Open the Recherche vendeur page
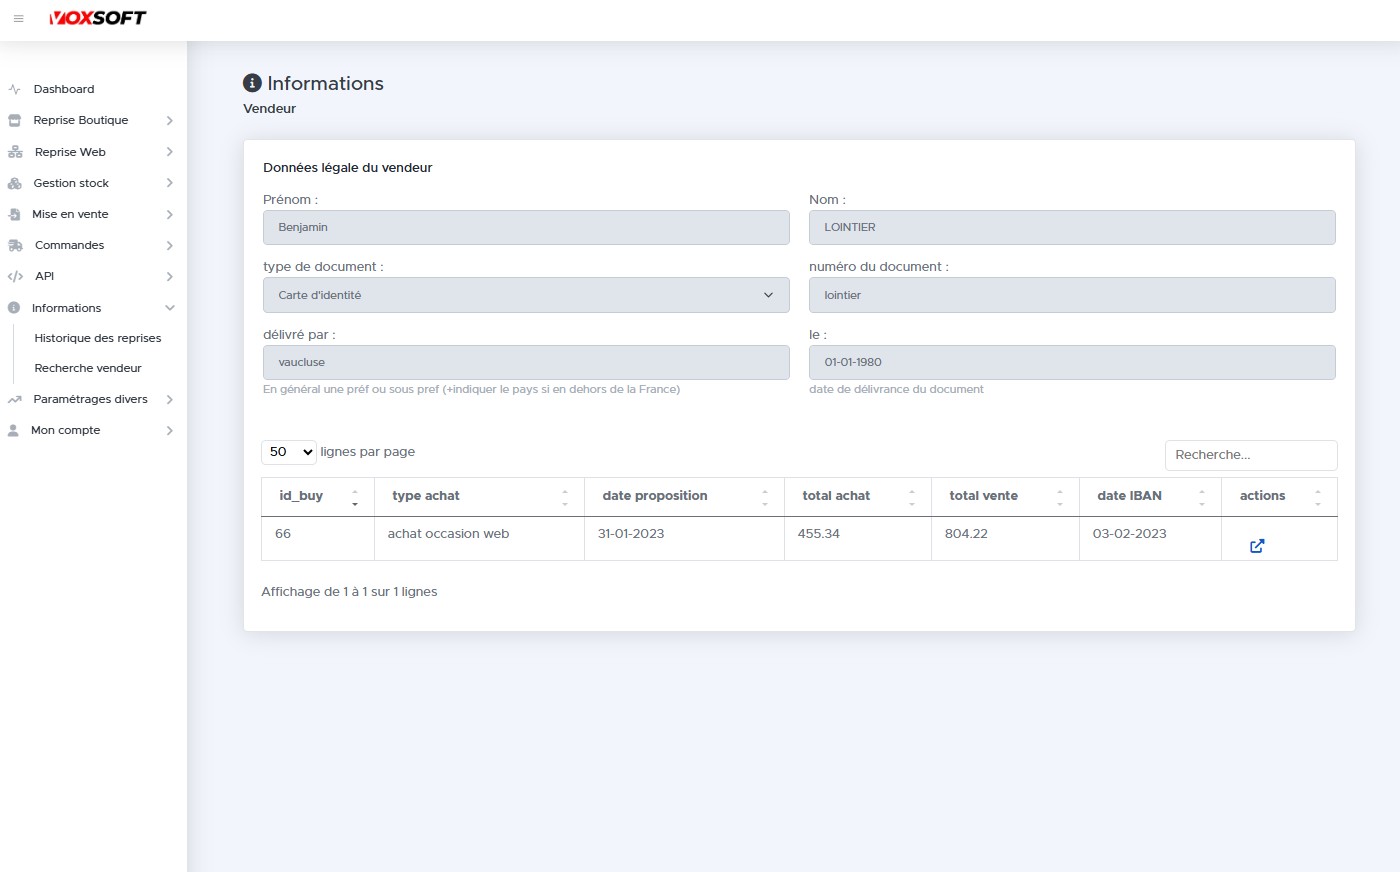The height and width of the screenshot is (872, 1400). pyautogui.click(x=88, y=368)
